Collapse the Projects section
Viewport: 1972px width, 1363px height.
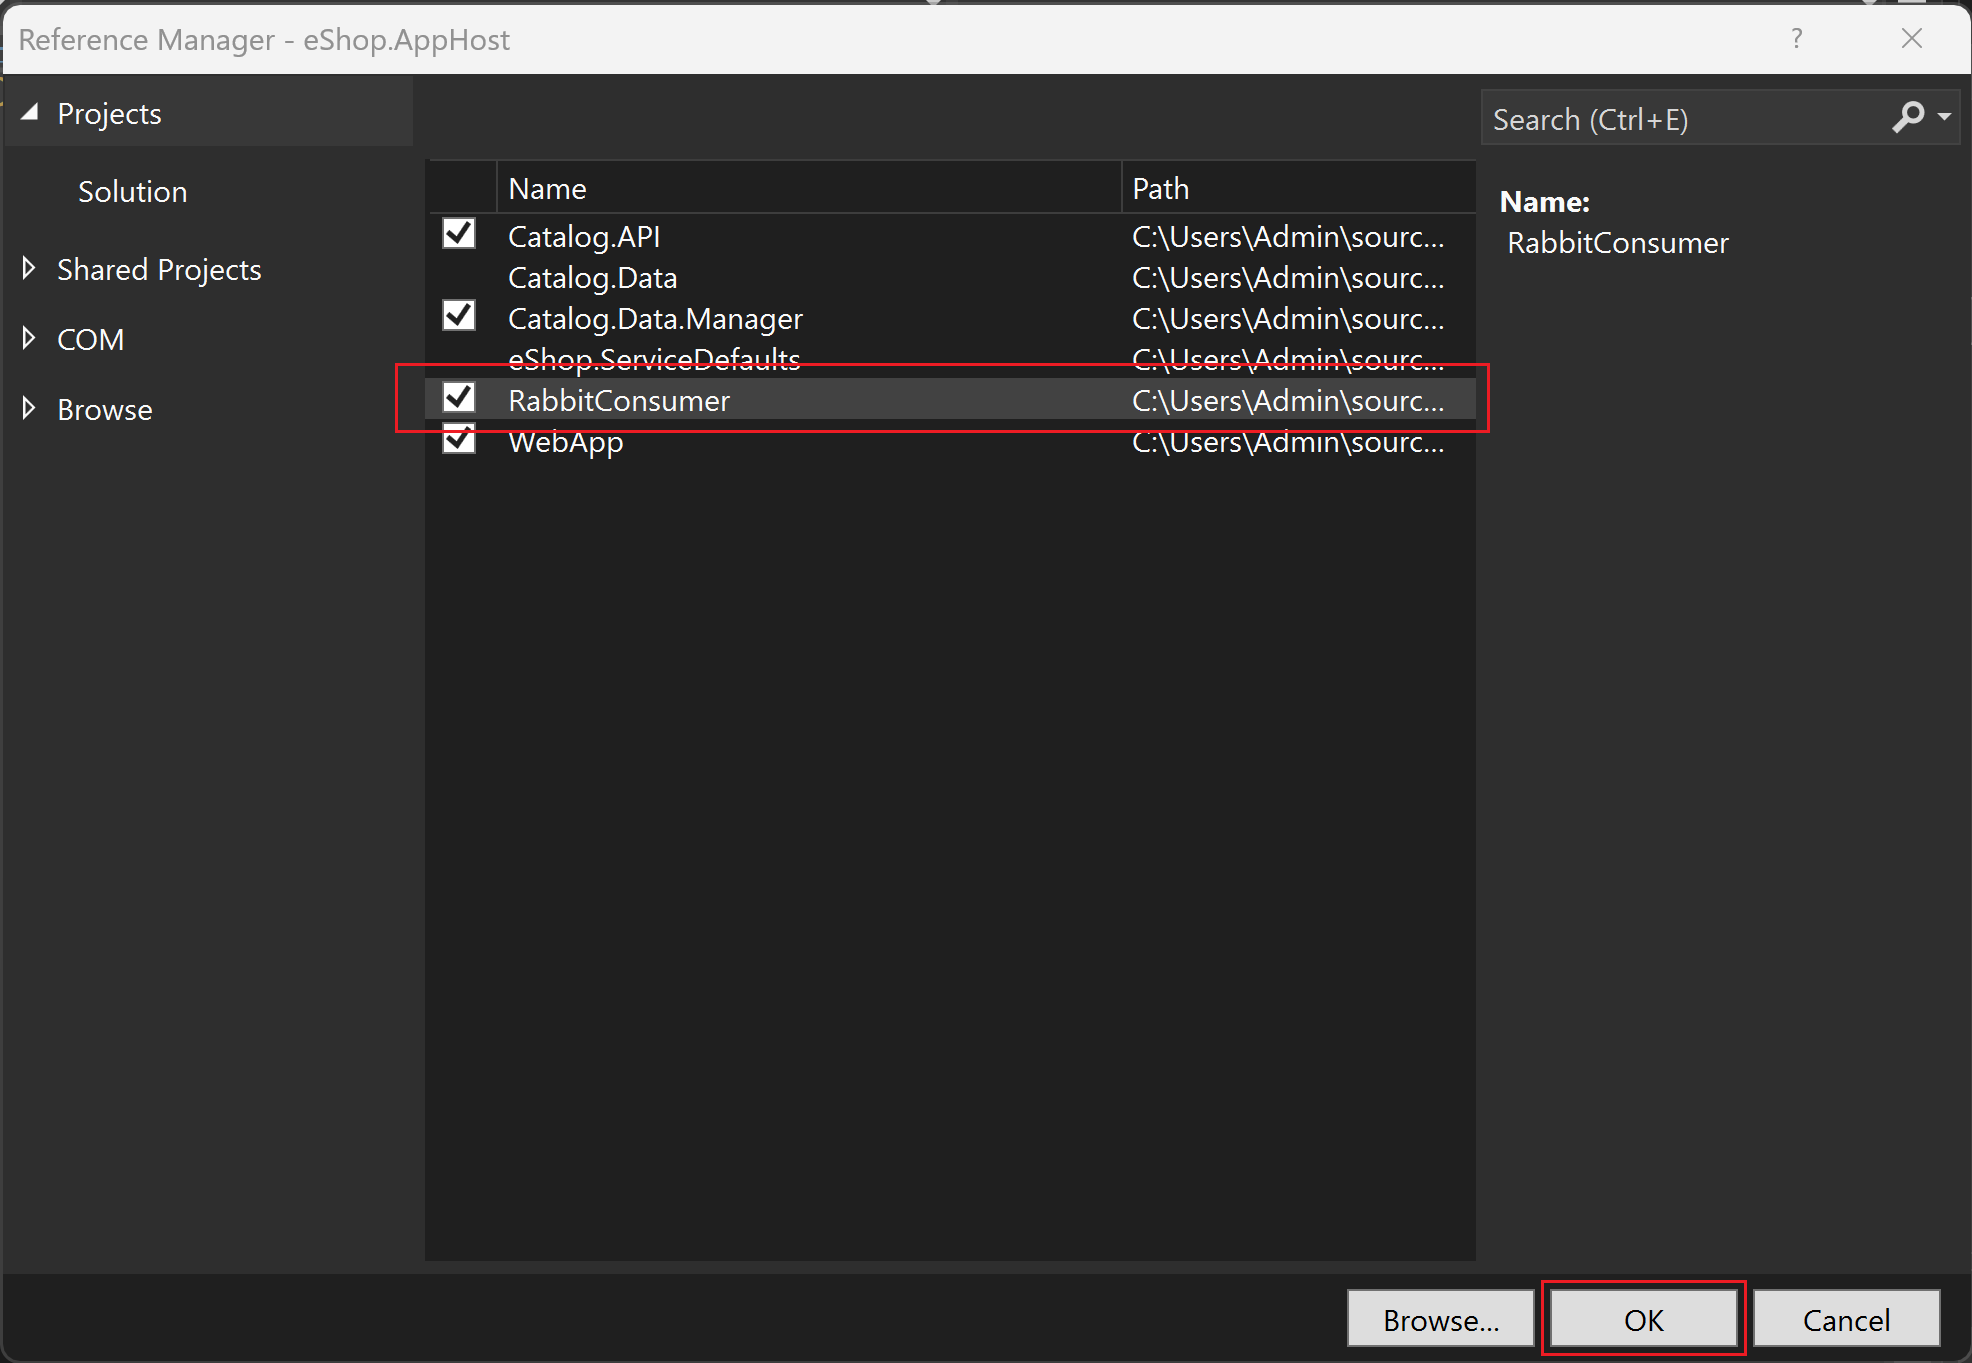(30, 112)
